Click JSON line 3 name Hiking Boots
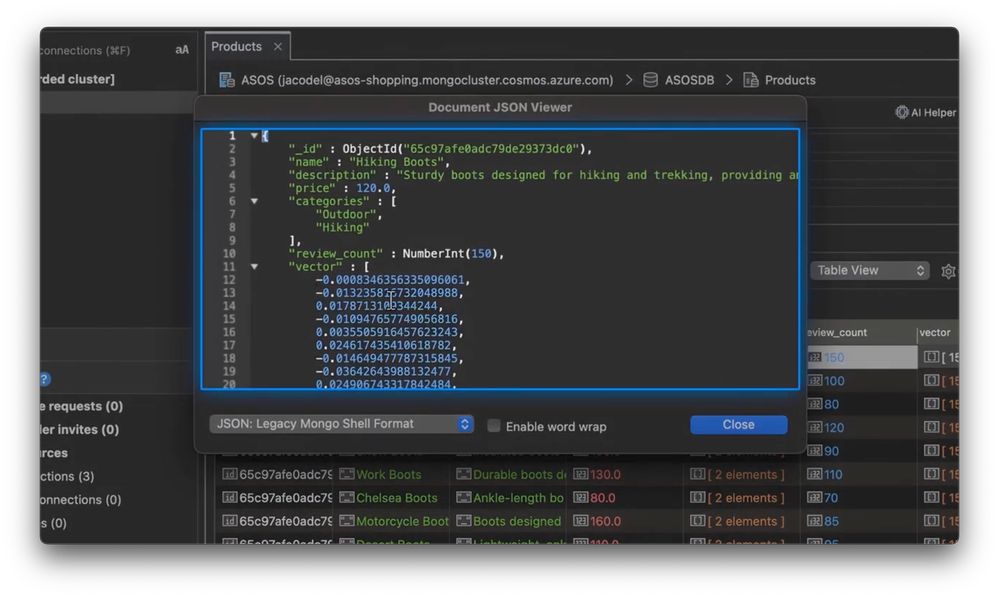Screen dimensions: 999x597 (x=369, y=162)
